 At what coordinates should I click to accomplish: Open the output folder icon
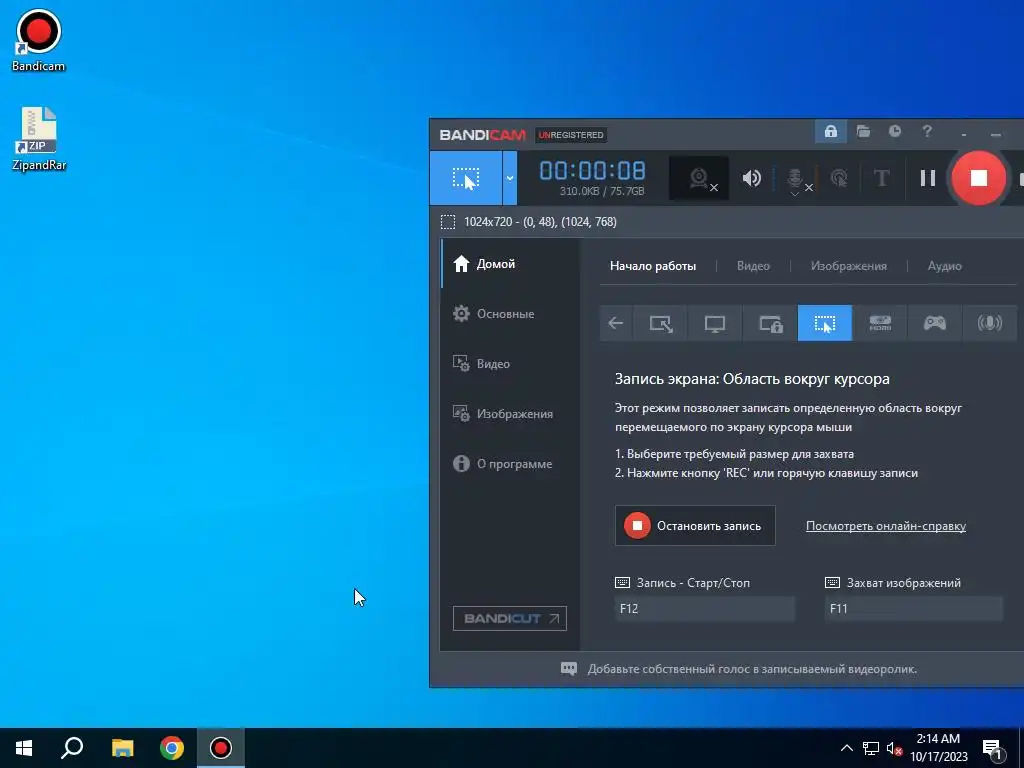(x=863, y=132)
